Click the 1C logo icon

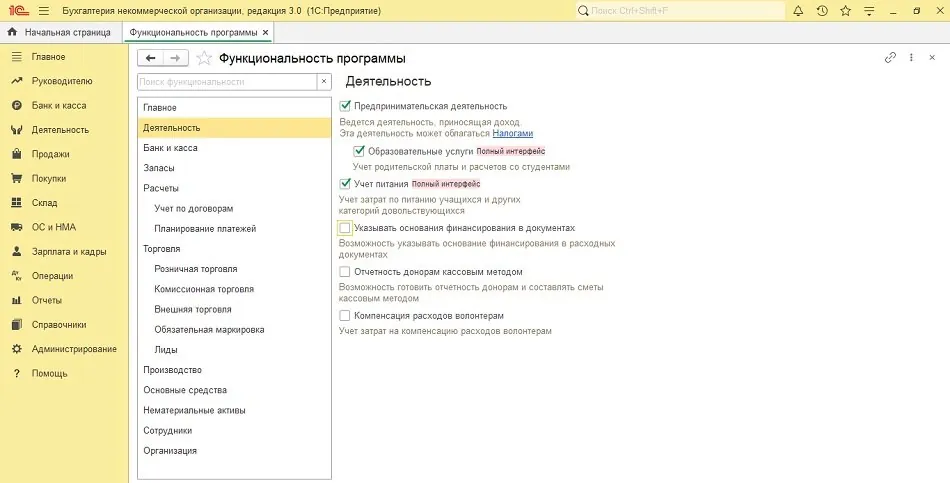pyautogui.click(x=19, y=11)
